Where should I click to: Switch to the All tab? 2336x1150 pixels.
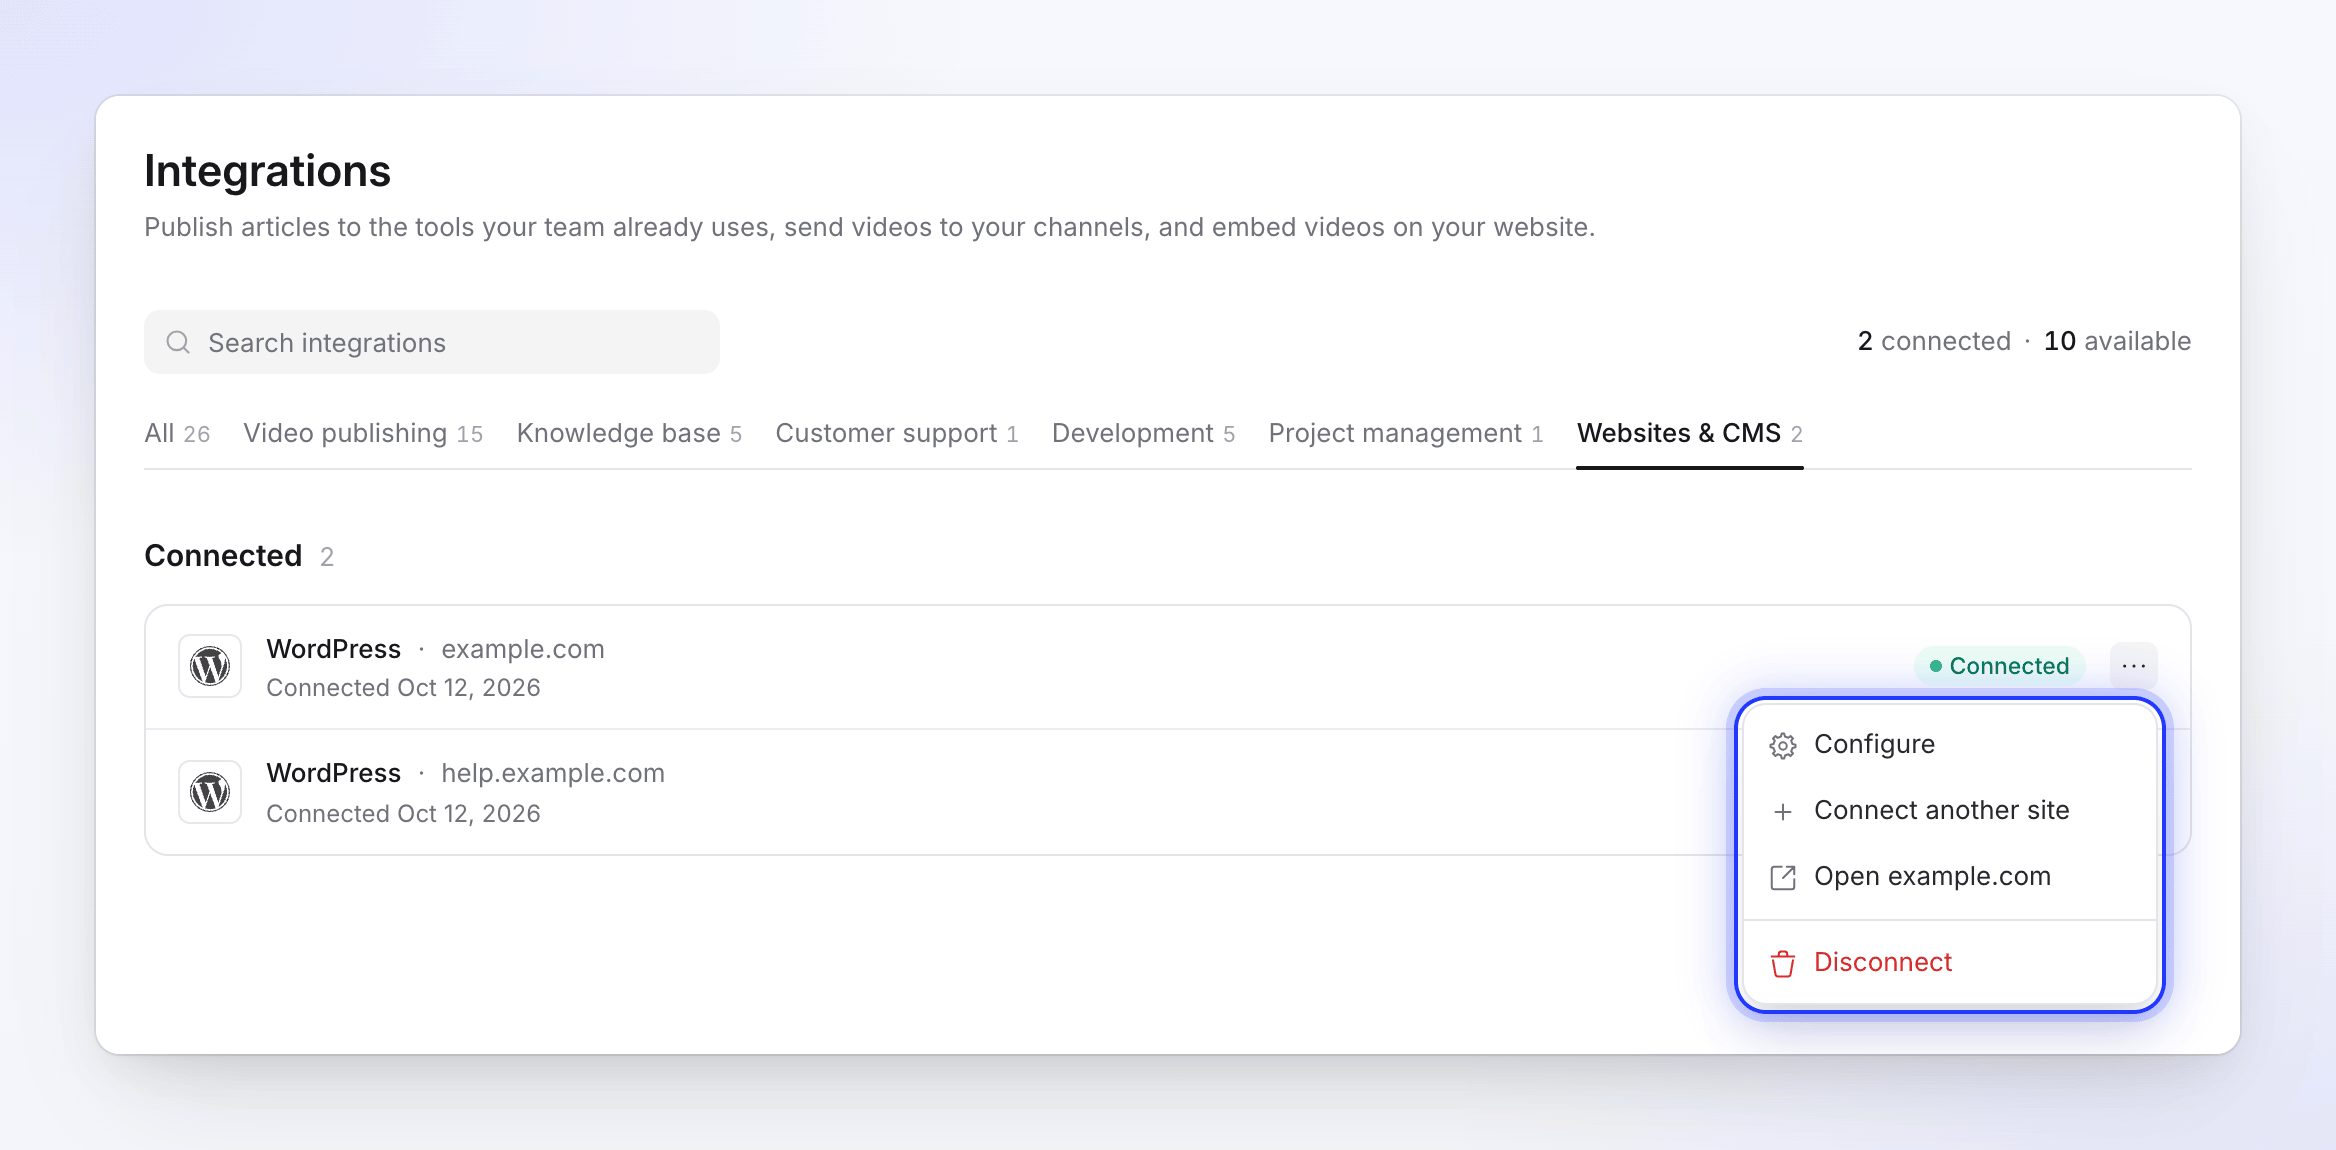click(177, 433)
